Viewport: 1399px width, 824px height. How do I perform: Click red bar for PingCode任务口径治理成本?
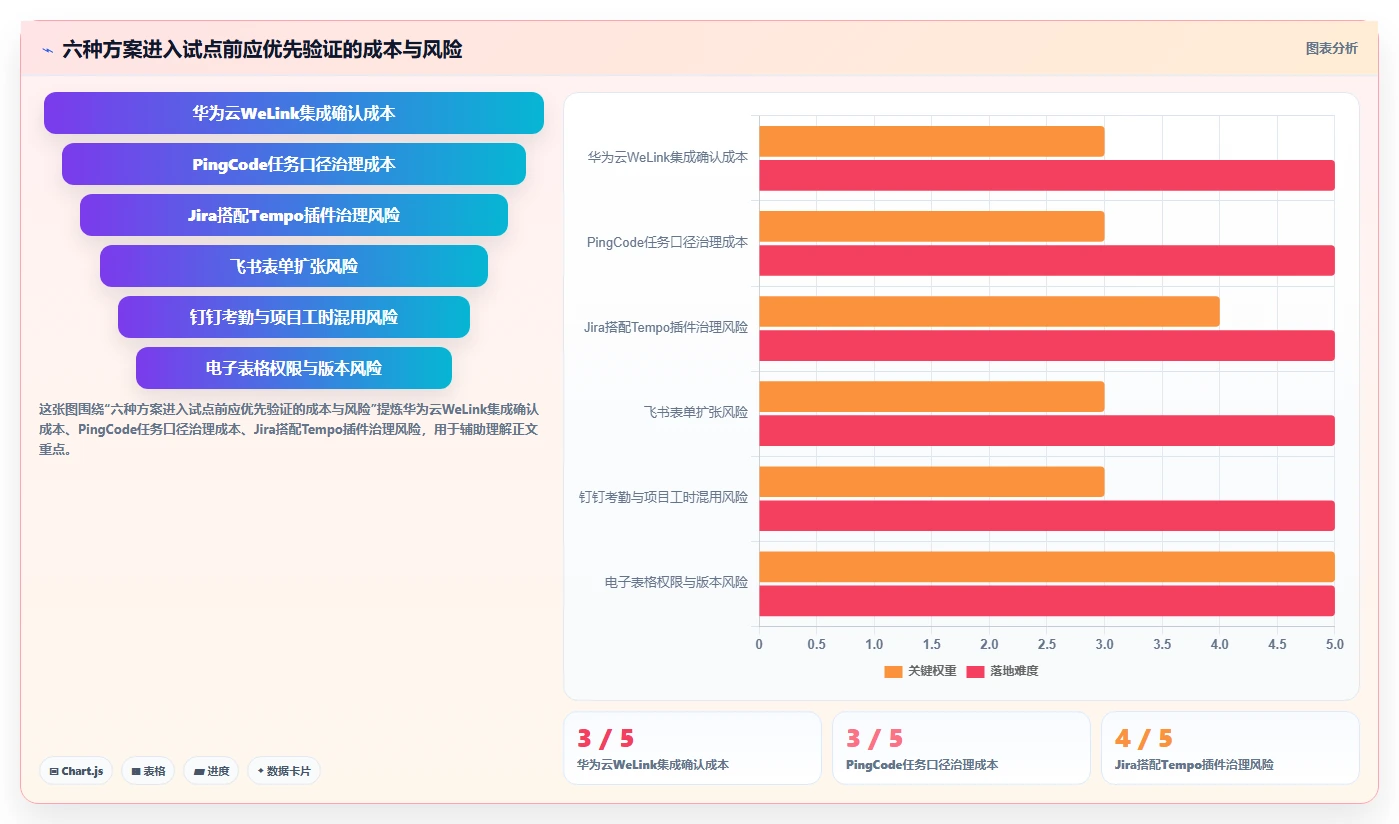click(1046, 260)
